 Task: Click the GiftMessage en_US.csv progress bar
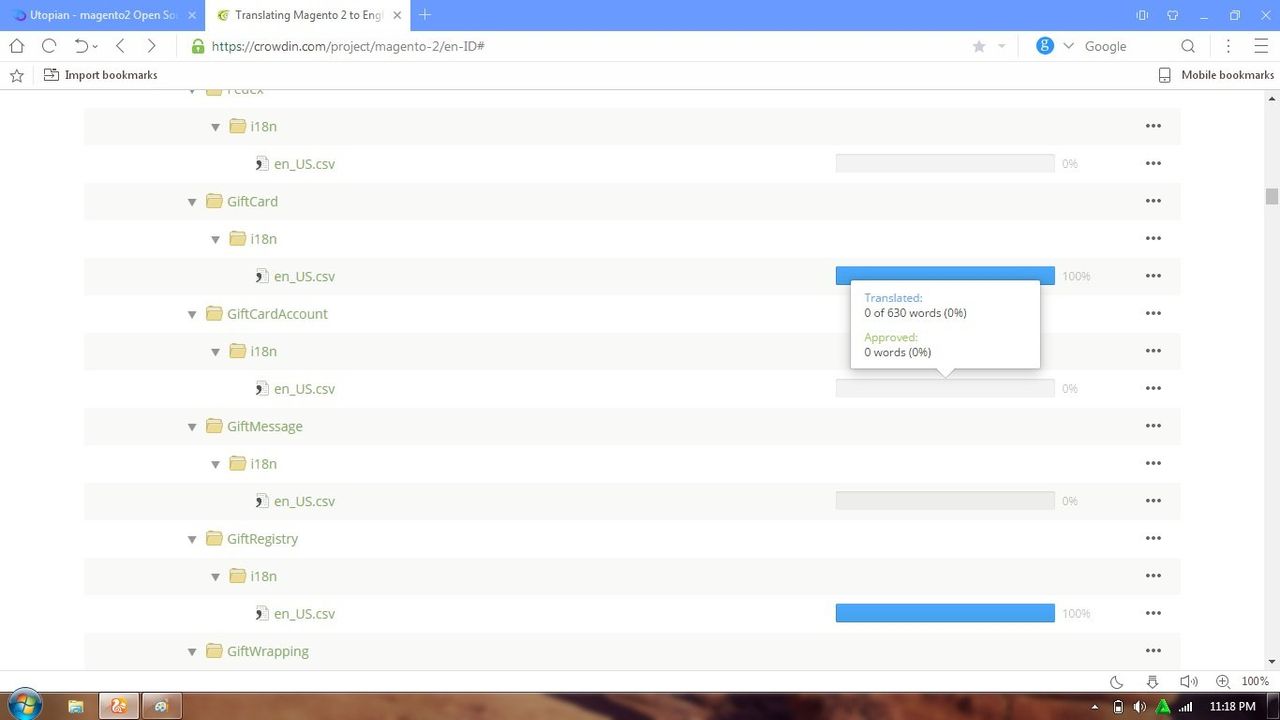click(x=945, y=501)
